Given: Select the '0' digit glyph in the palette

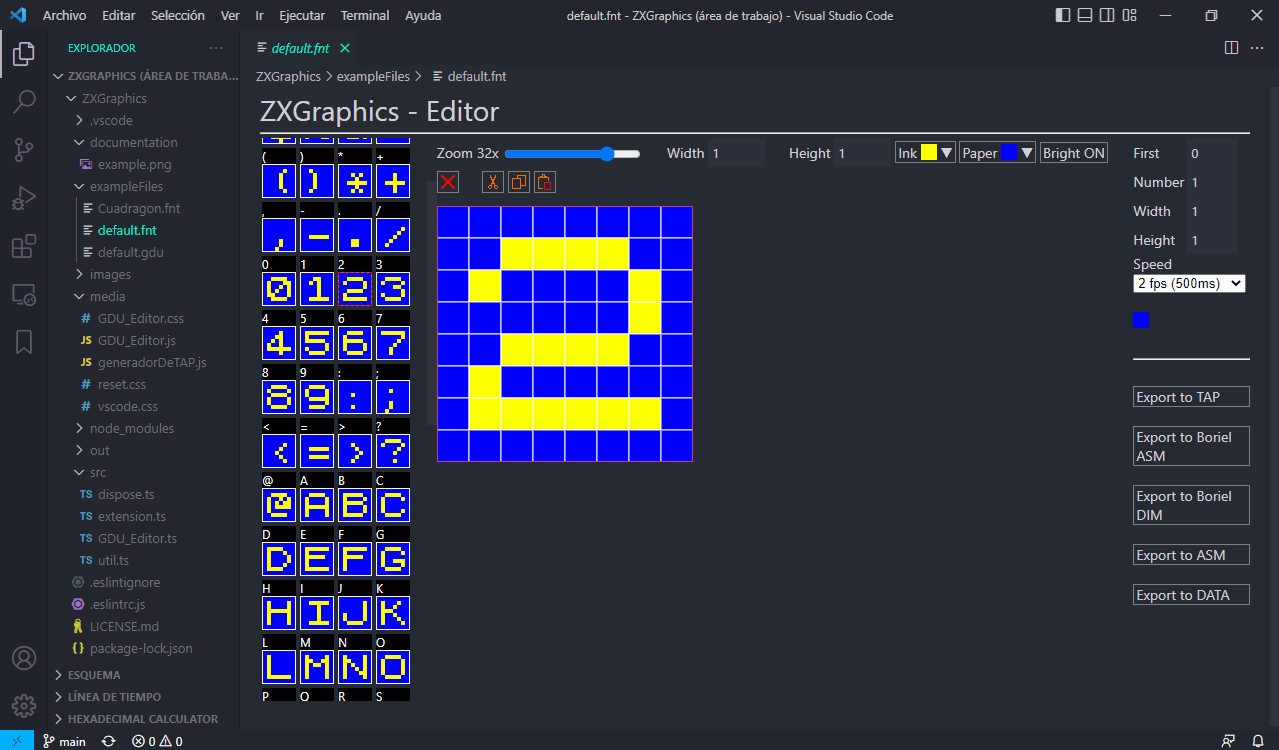Looking at the screenshot, I should (278, 289).
